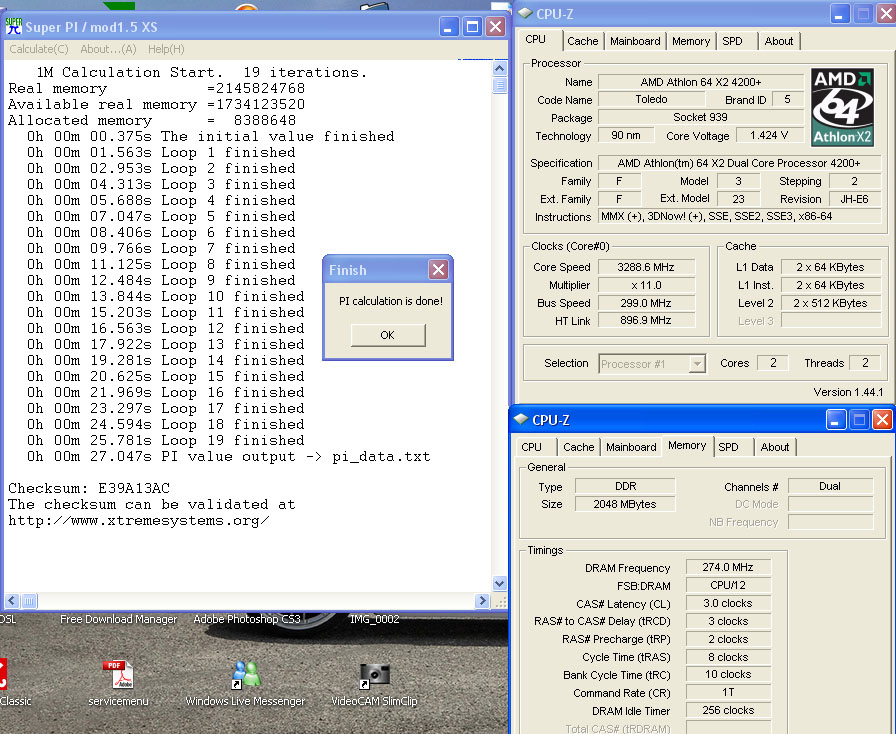Close the Finish dialog with X
896x734 pixels.
pos(438,269)
